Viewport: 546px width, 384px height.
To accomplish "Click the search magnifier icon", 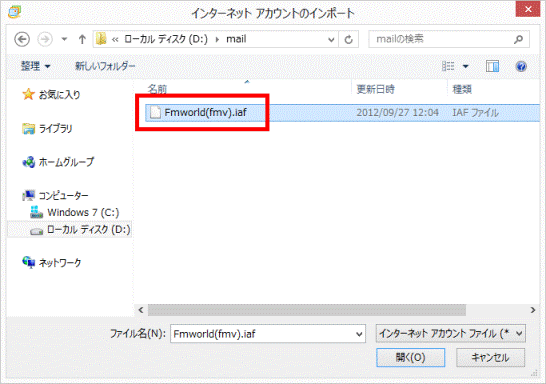I will click(518, 39).
